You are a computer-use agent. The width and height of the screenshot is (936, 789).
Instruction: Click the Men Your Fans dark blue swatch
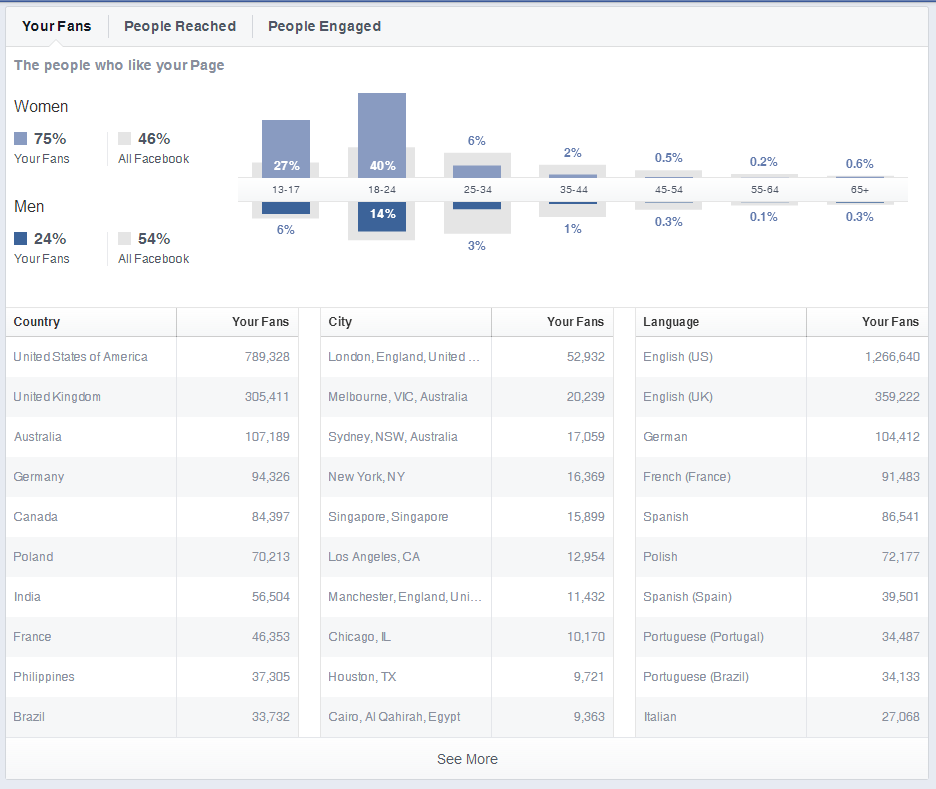click(x=20, y=239)
